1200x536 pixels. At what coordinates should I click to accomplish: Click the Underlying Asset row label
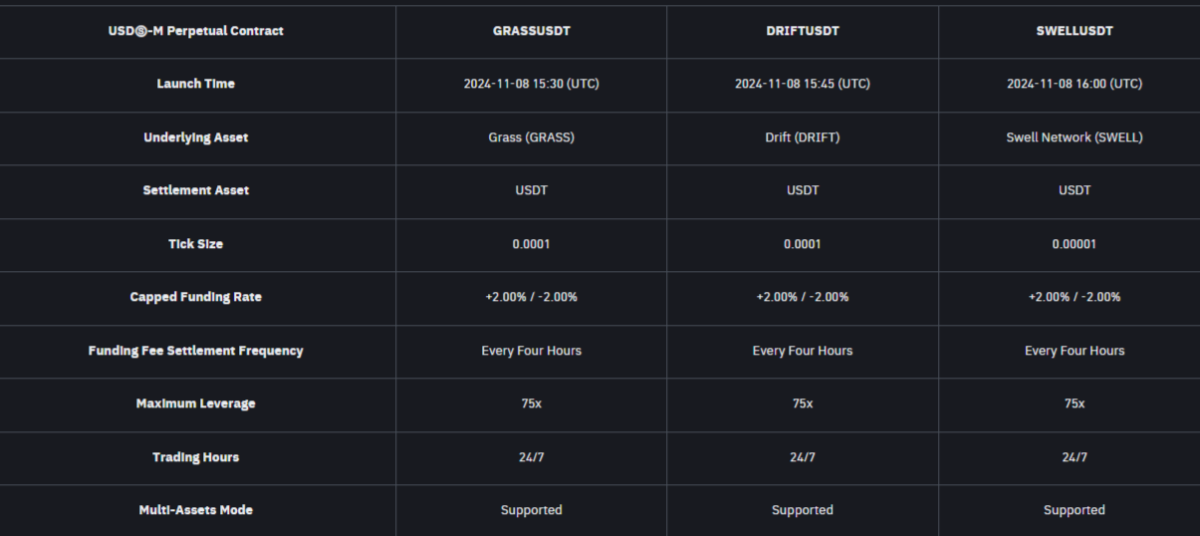coord(196,137)
